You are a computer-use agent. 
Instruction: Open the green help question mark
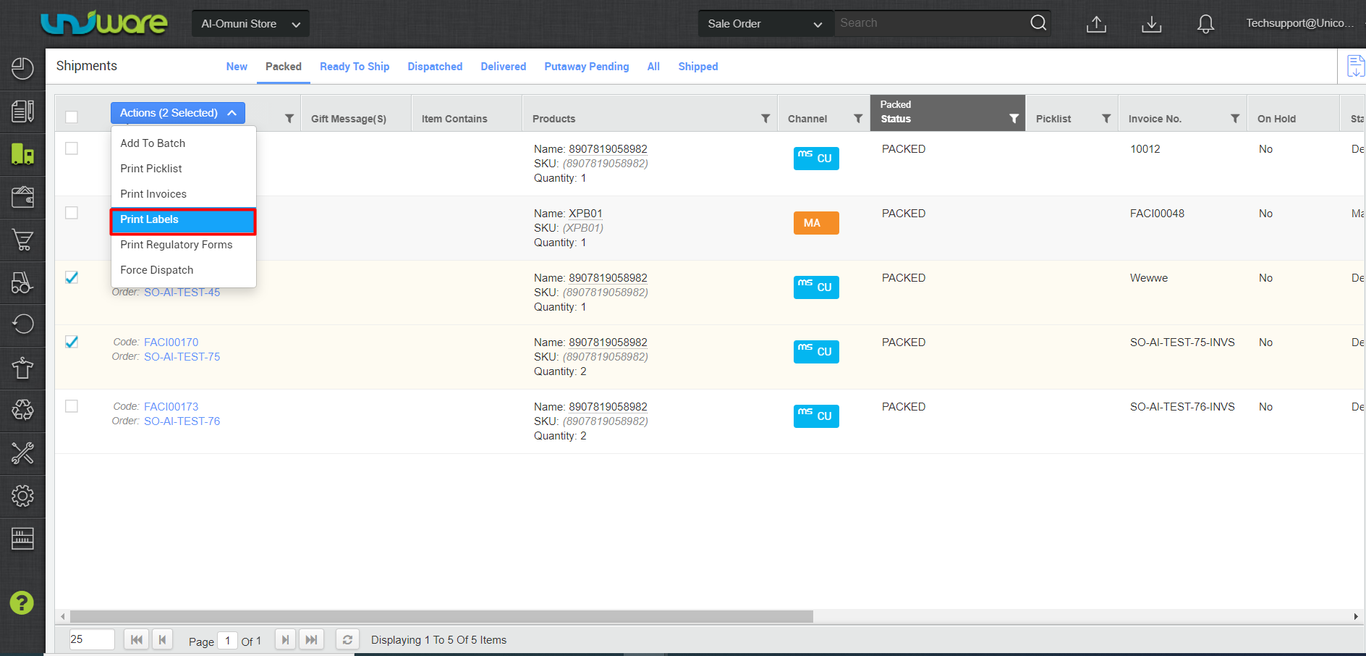(21, 602)
